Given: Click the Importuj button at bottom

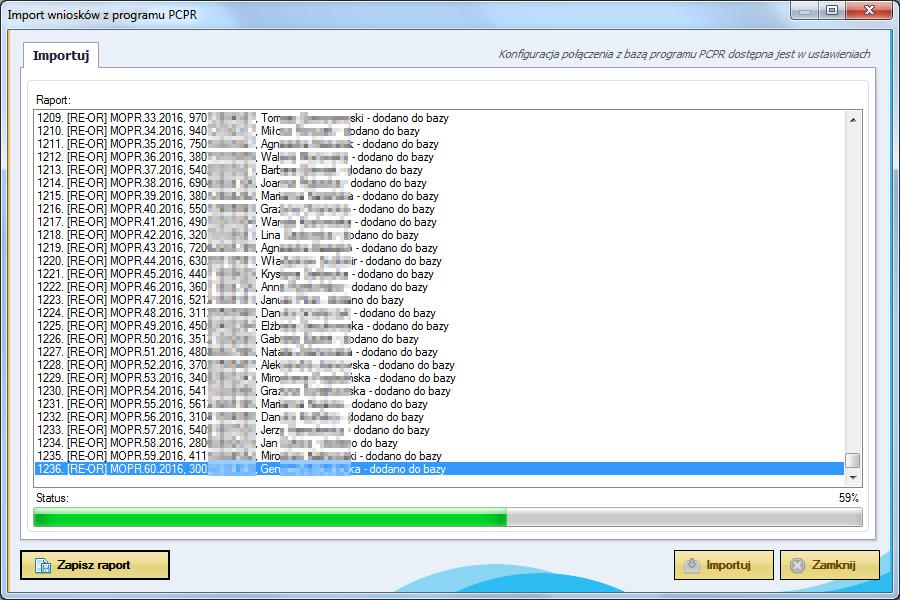Looking at the screenshot, I should tap(723, 565).
